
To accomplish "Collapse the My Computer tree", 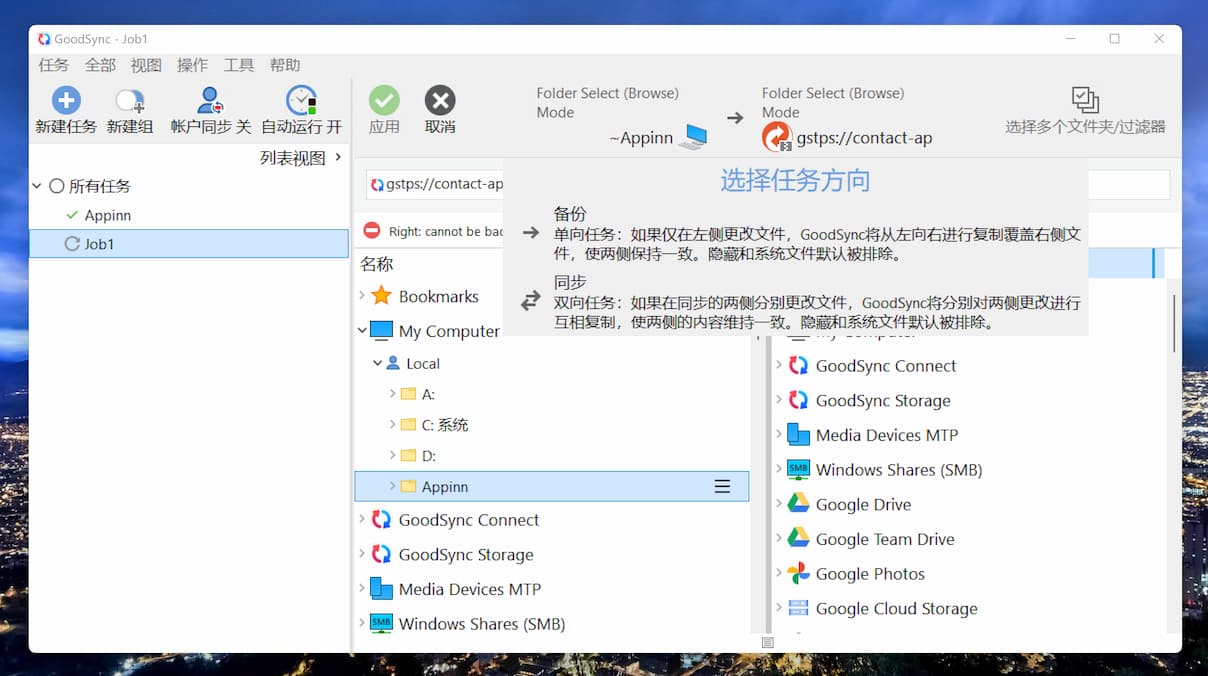I will (361, 330).
